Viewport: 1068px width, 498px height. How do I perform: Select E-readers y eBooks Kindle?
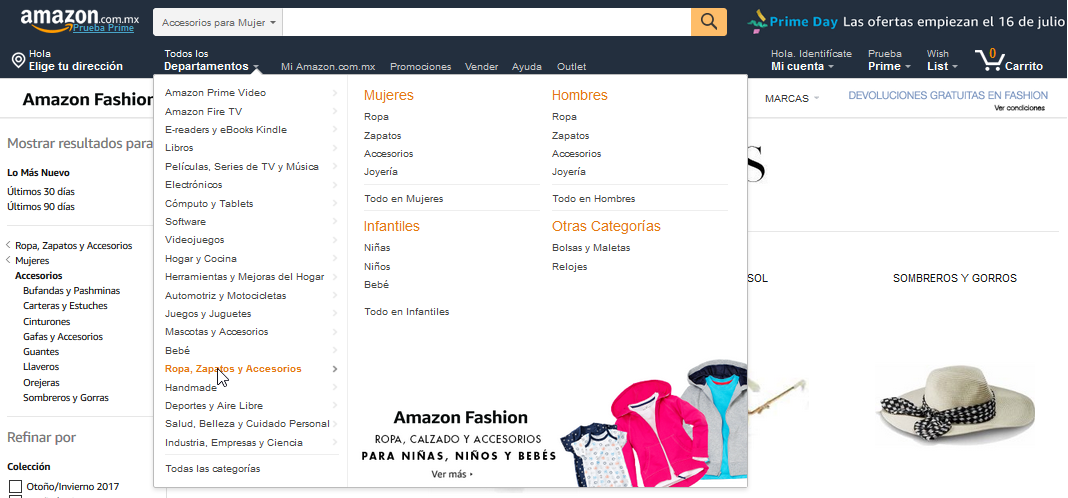(226, 130)
